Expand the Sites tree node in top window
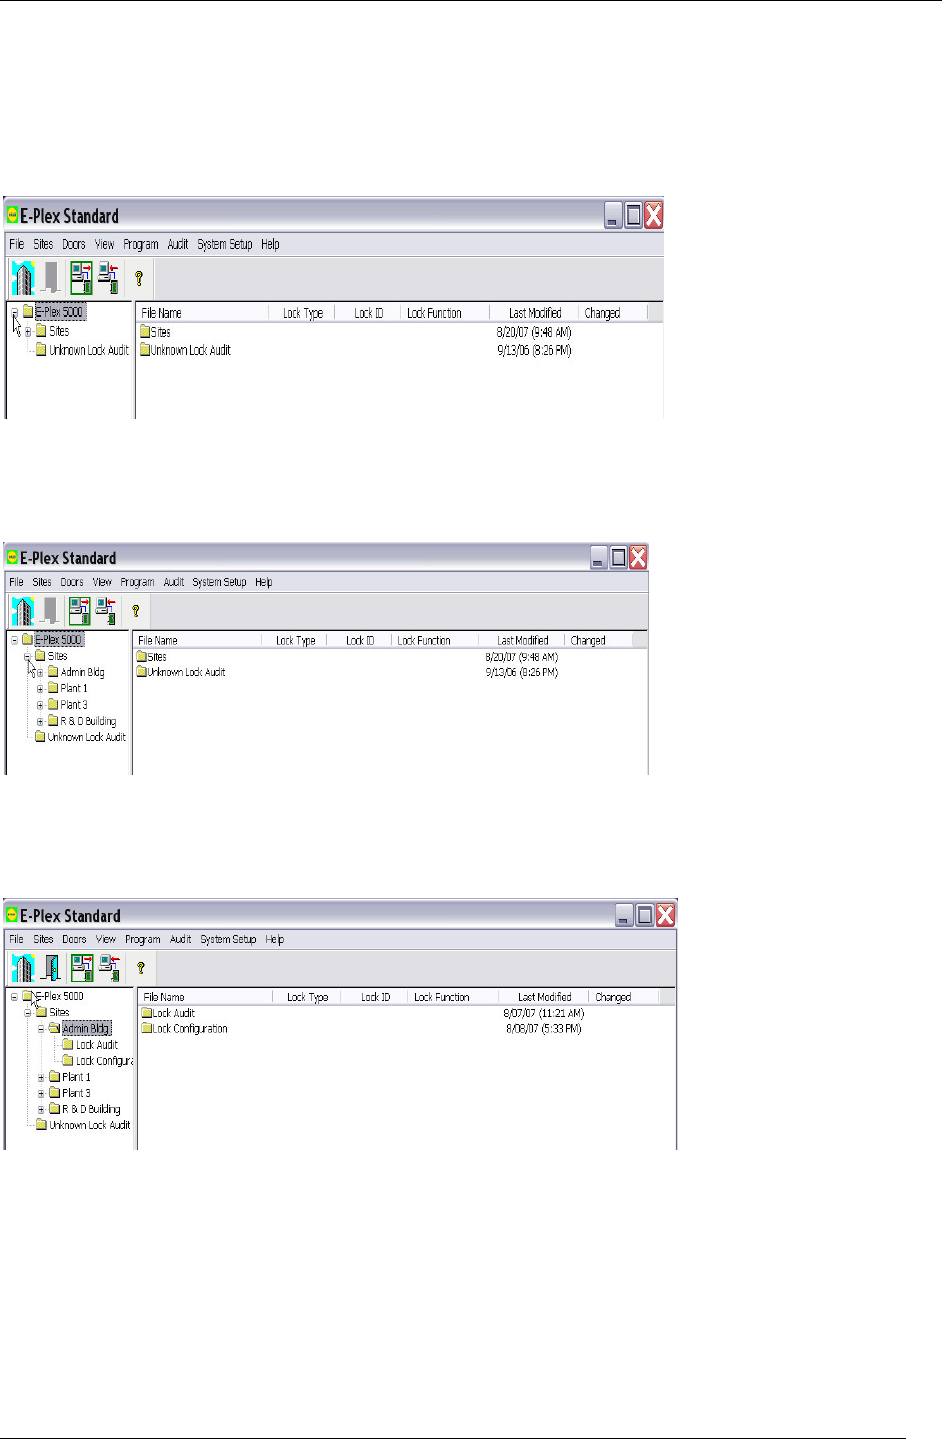Viewport: 942px width, 1439px height. 28,332
